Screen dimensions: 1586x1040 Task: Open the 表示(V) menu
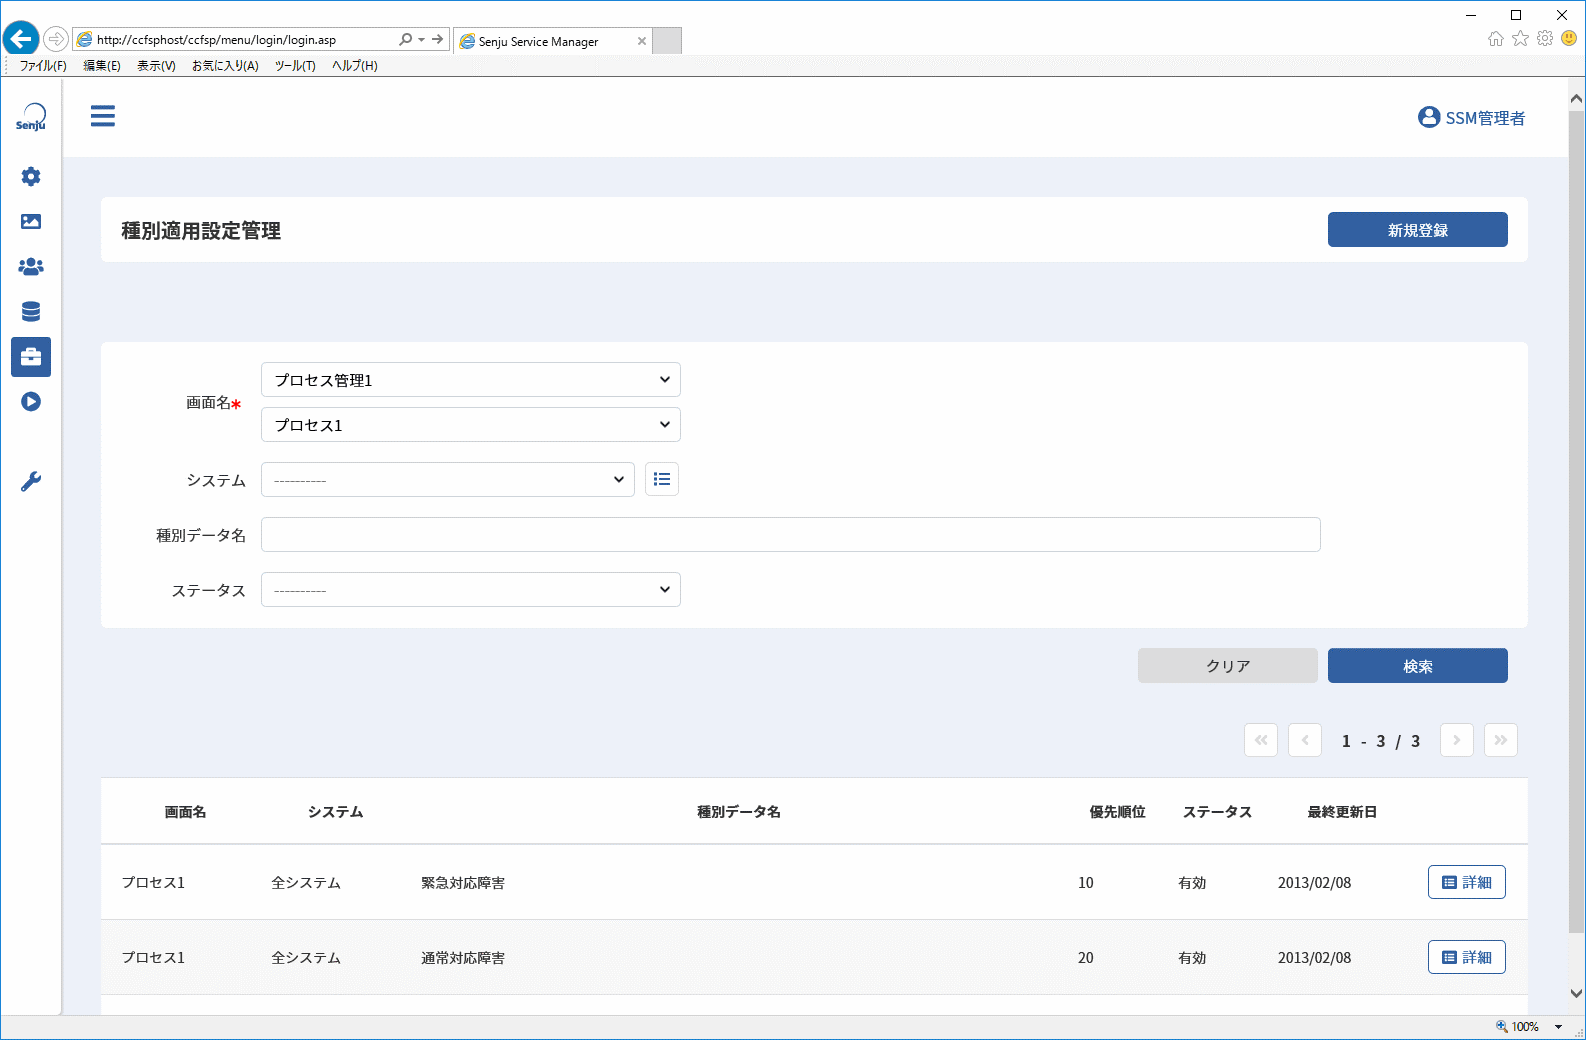coord(156,66)
